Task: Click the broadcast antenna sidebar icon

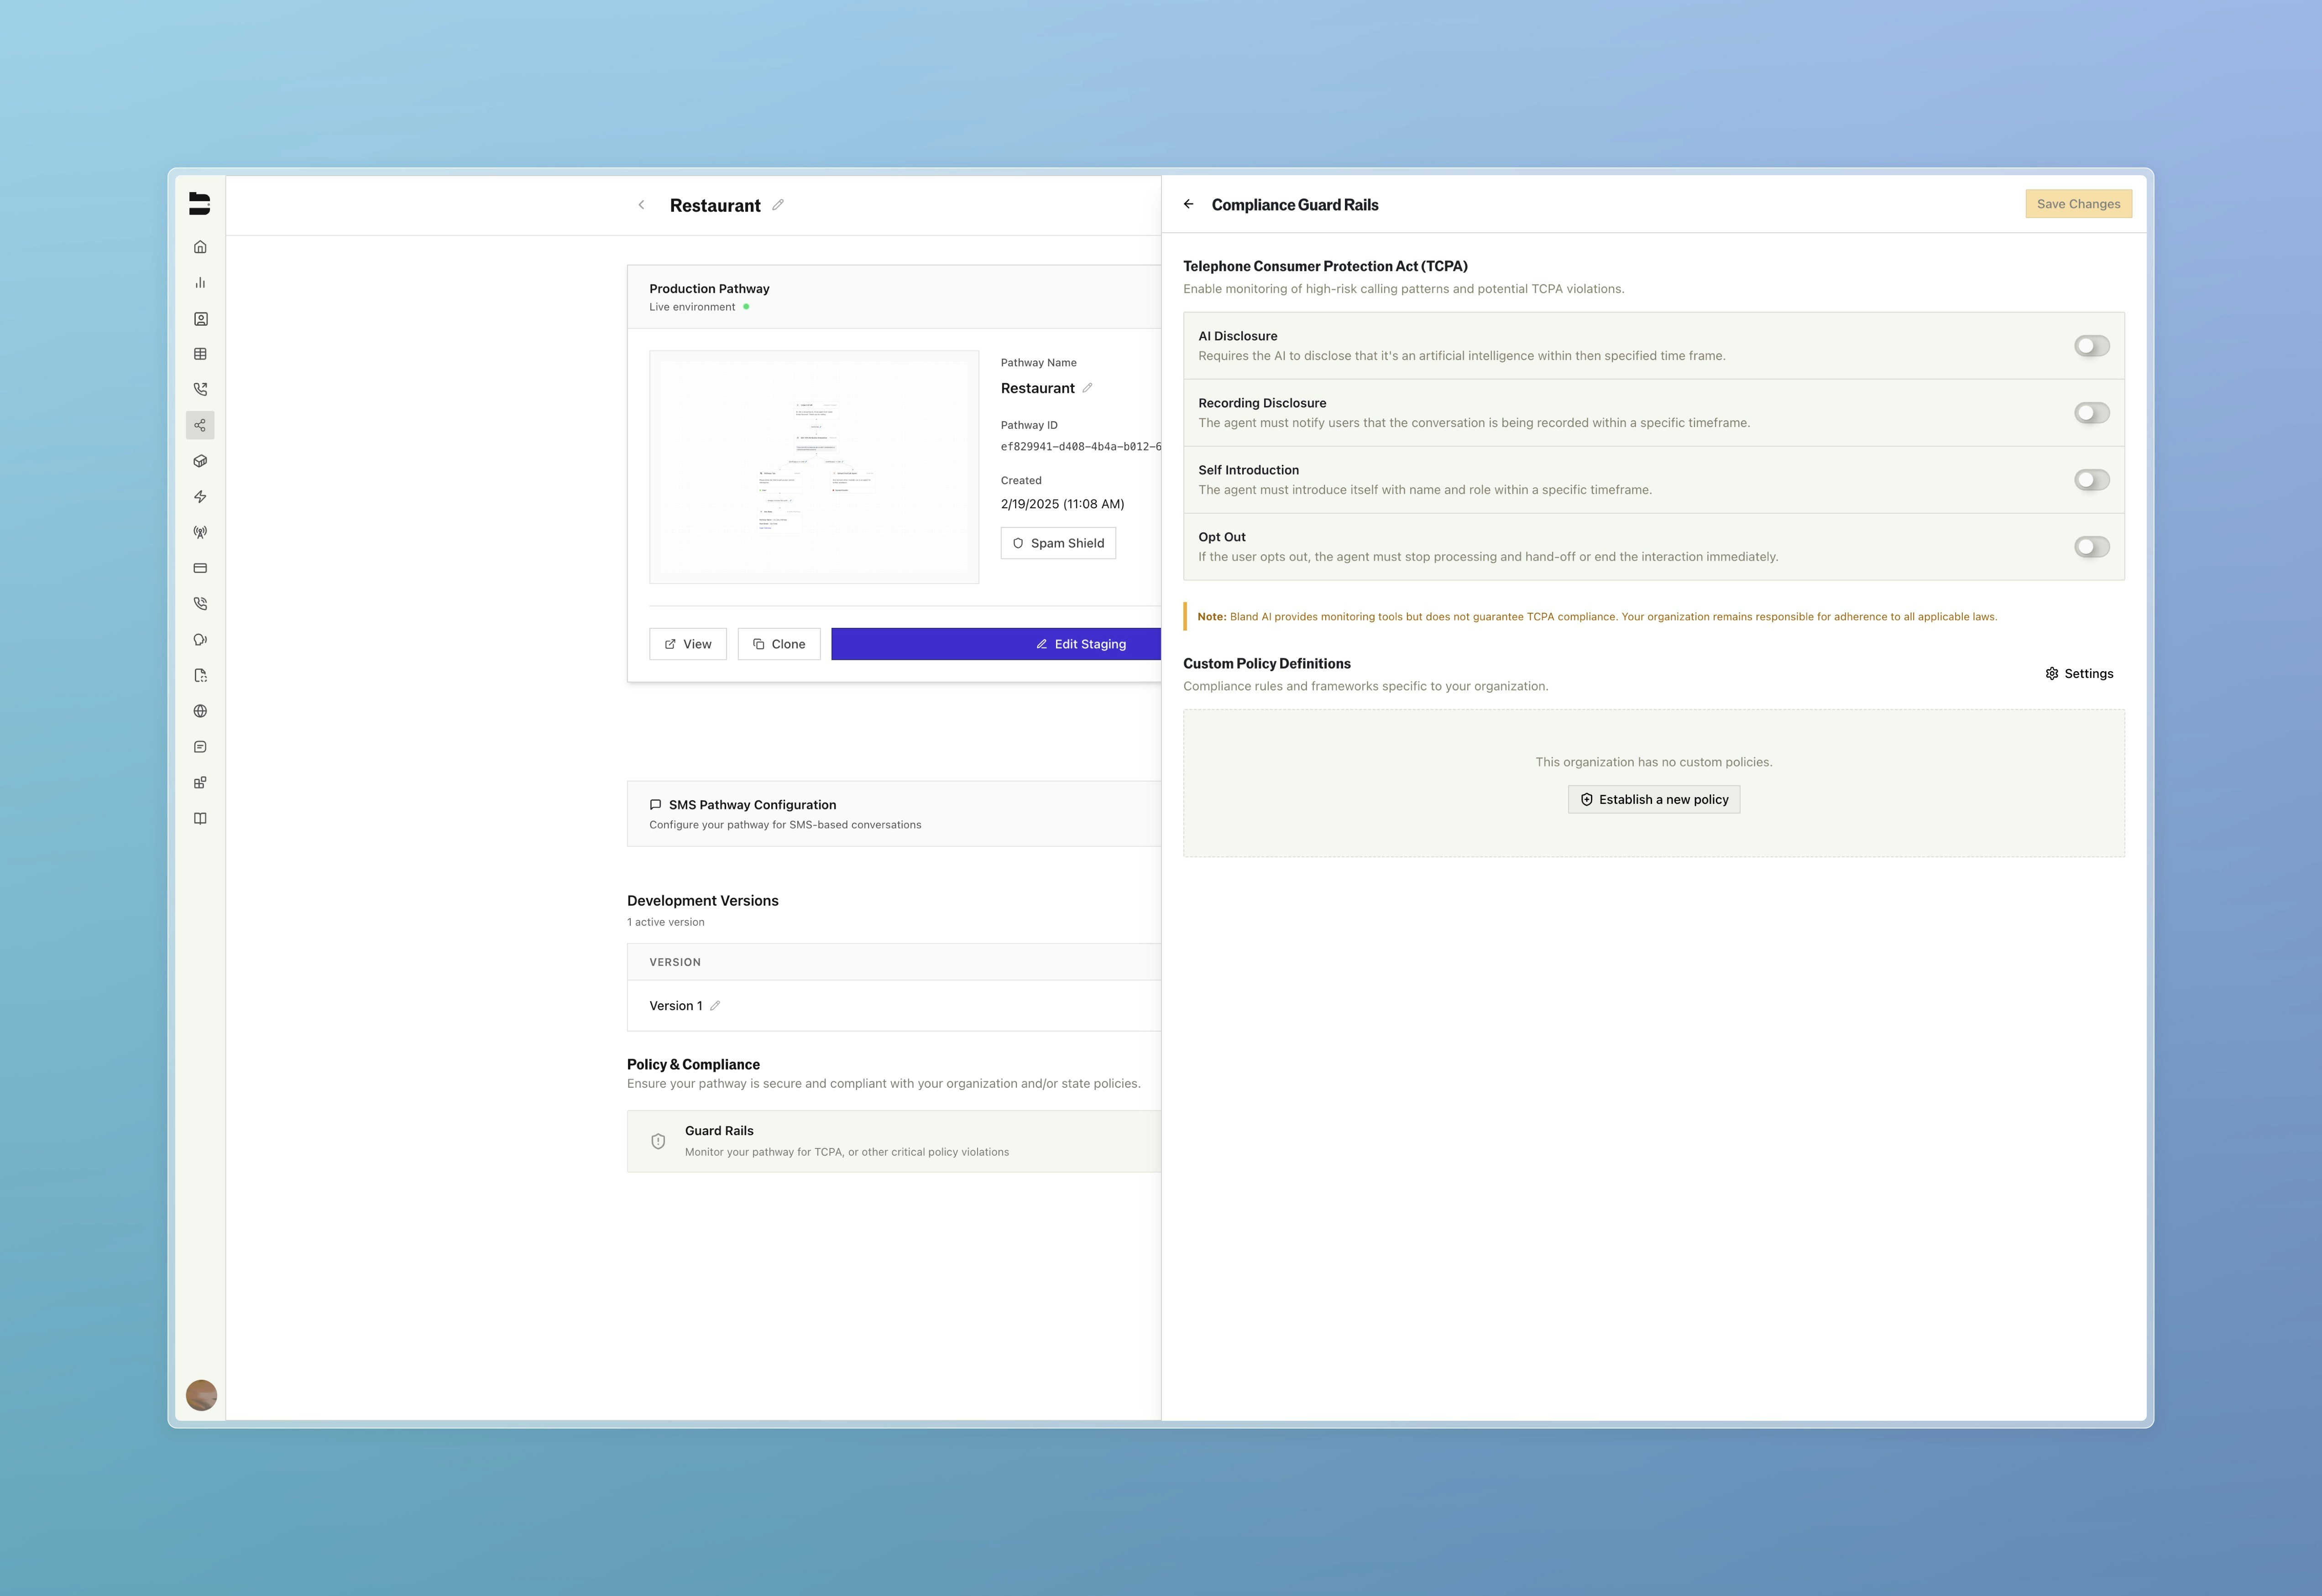Action: (x=200, y=532)
